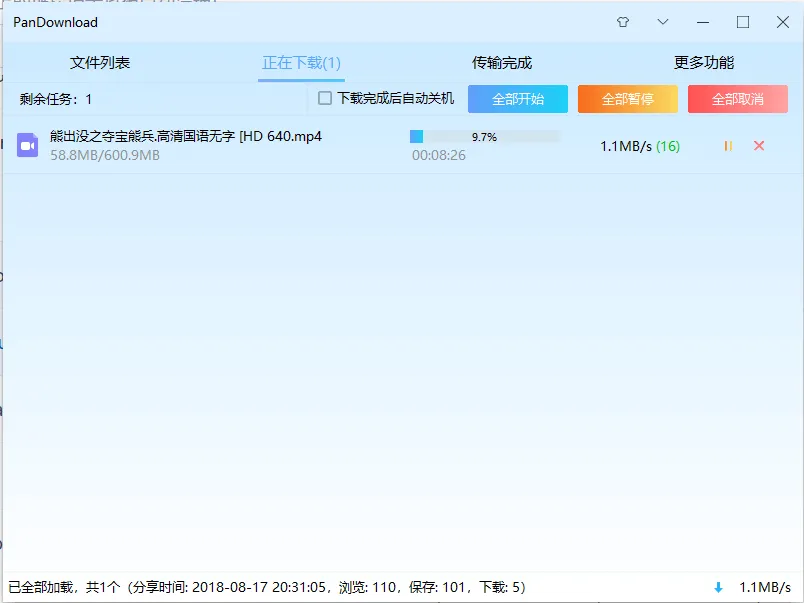Click the 全部取消 button
804x603 pixels.
coord(737,99)
